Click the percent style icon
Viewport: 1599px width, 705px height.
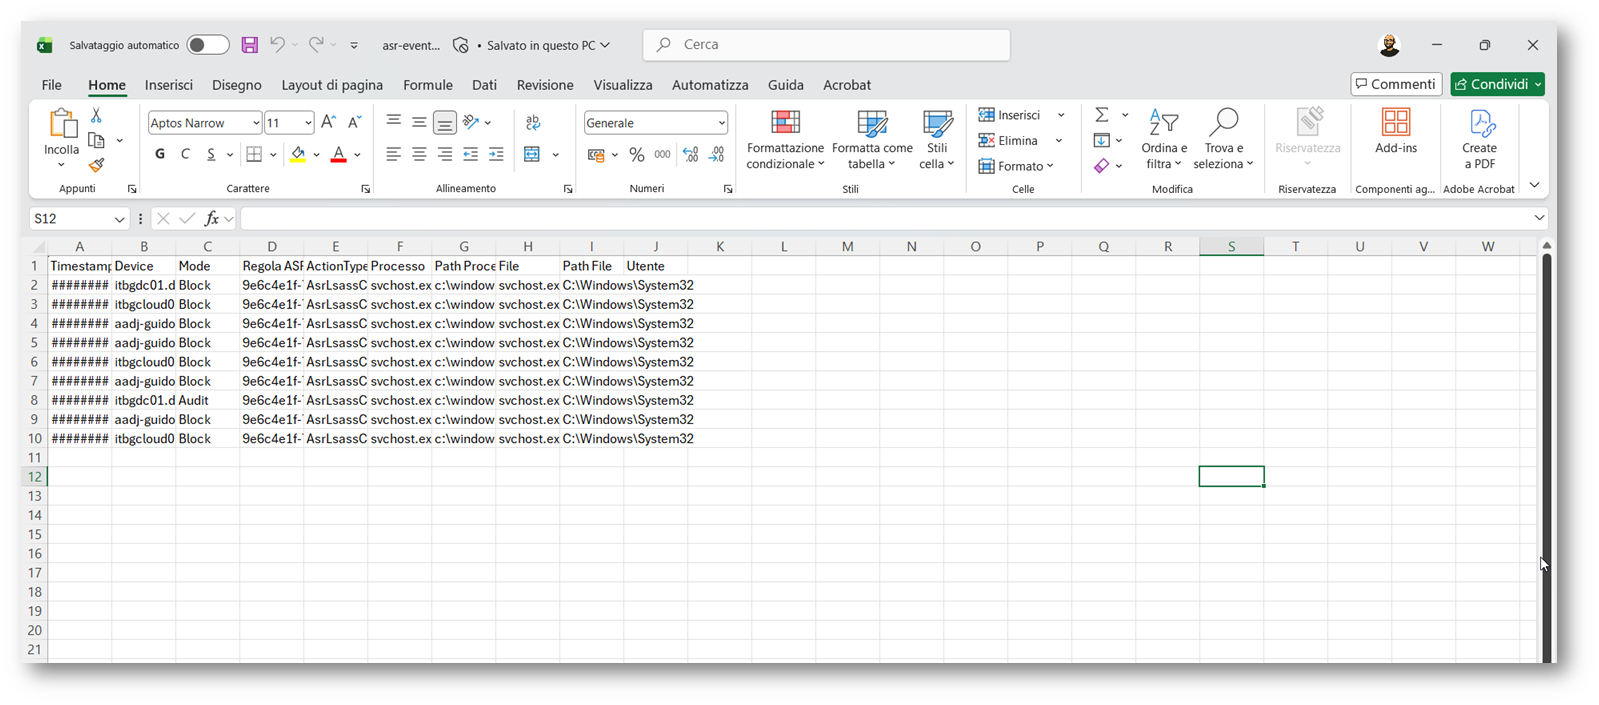(x=636, y=155)
